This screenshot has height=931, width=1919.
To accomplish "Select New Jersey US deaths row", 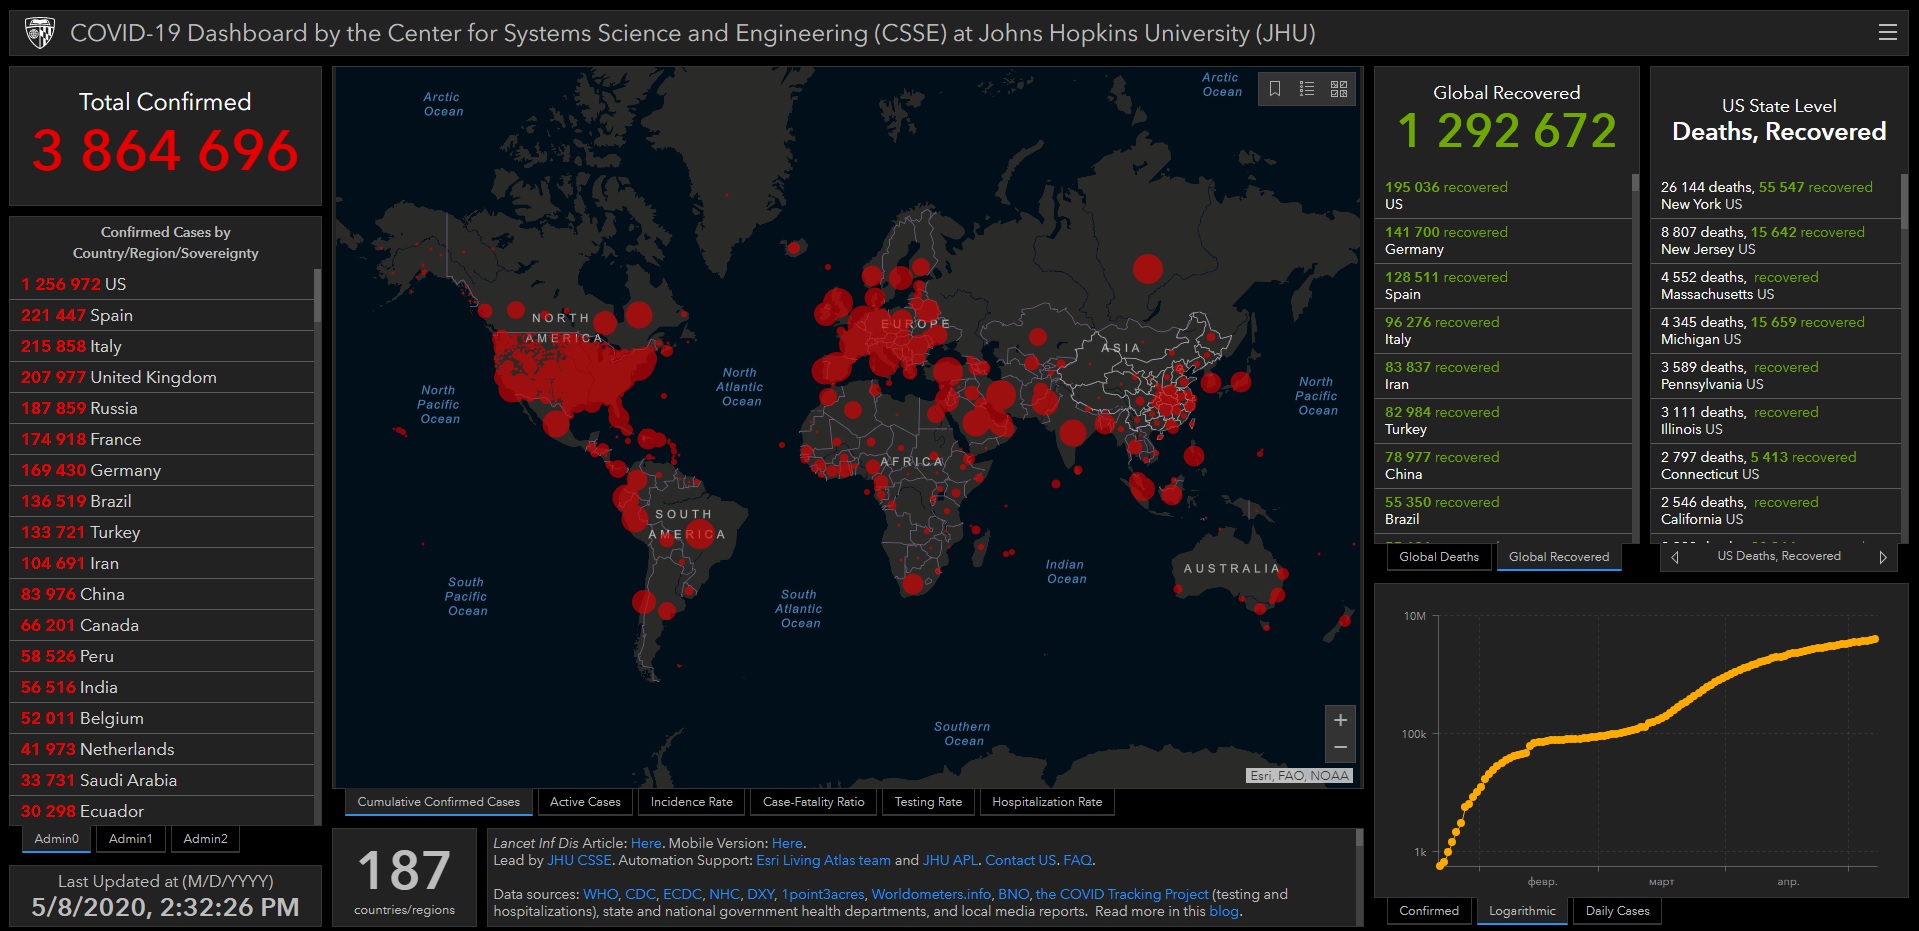I will pyautogui.click(x=1775, y=241).
